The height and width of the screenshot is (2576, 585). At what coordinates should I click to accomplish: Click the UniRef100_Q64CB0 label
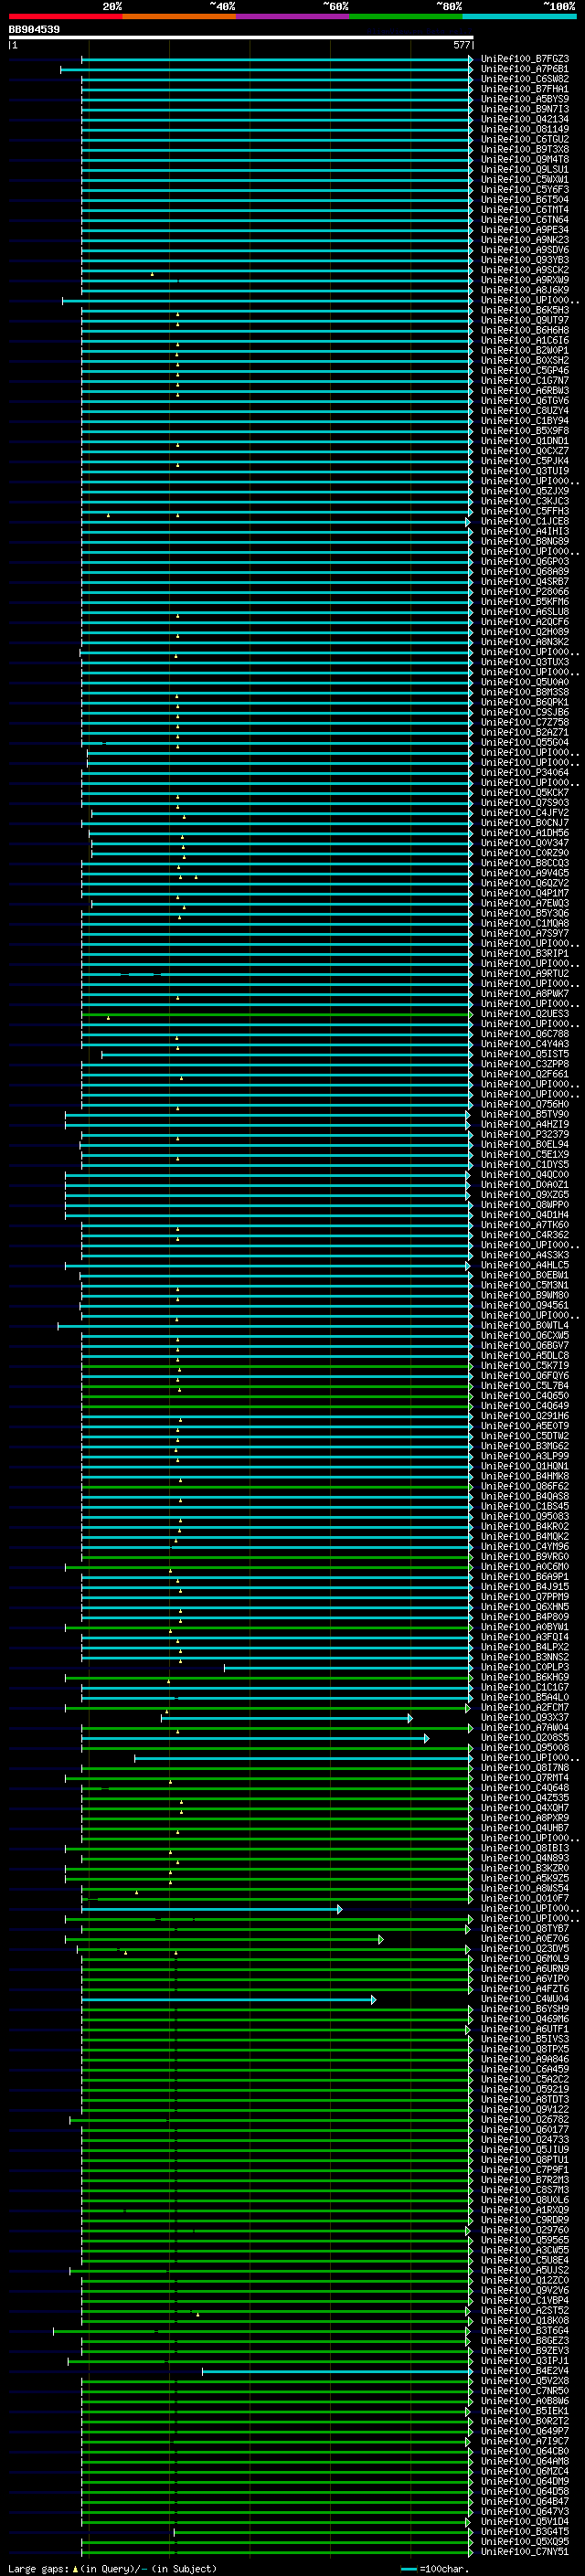tap(525, 2451)
